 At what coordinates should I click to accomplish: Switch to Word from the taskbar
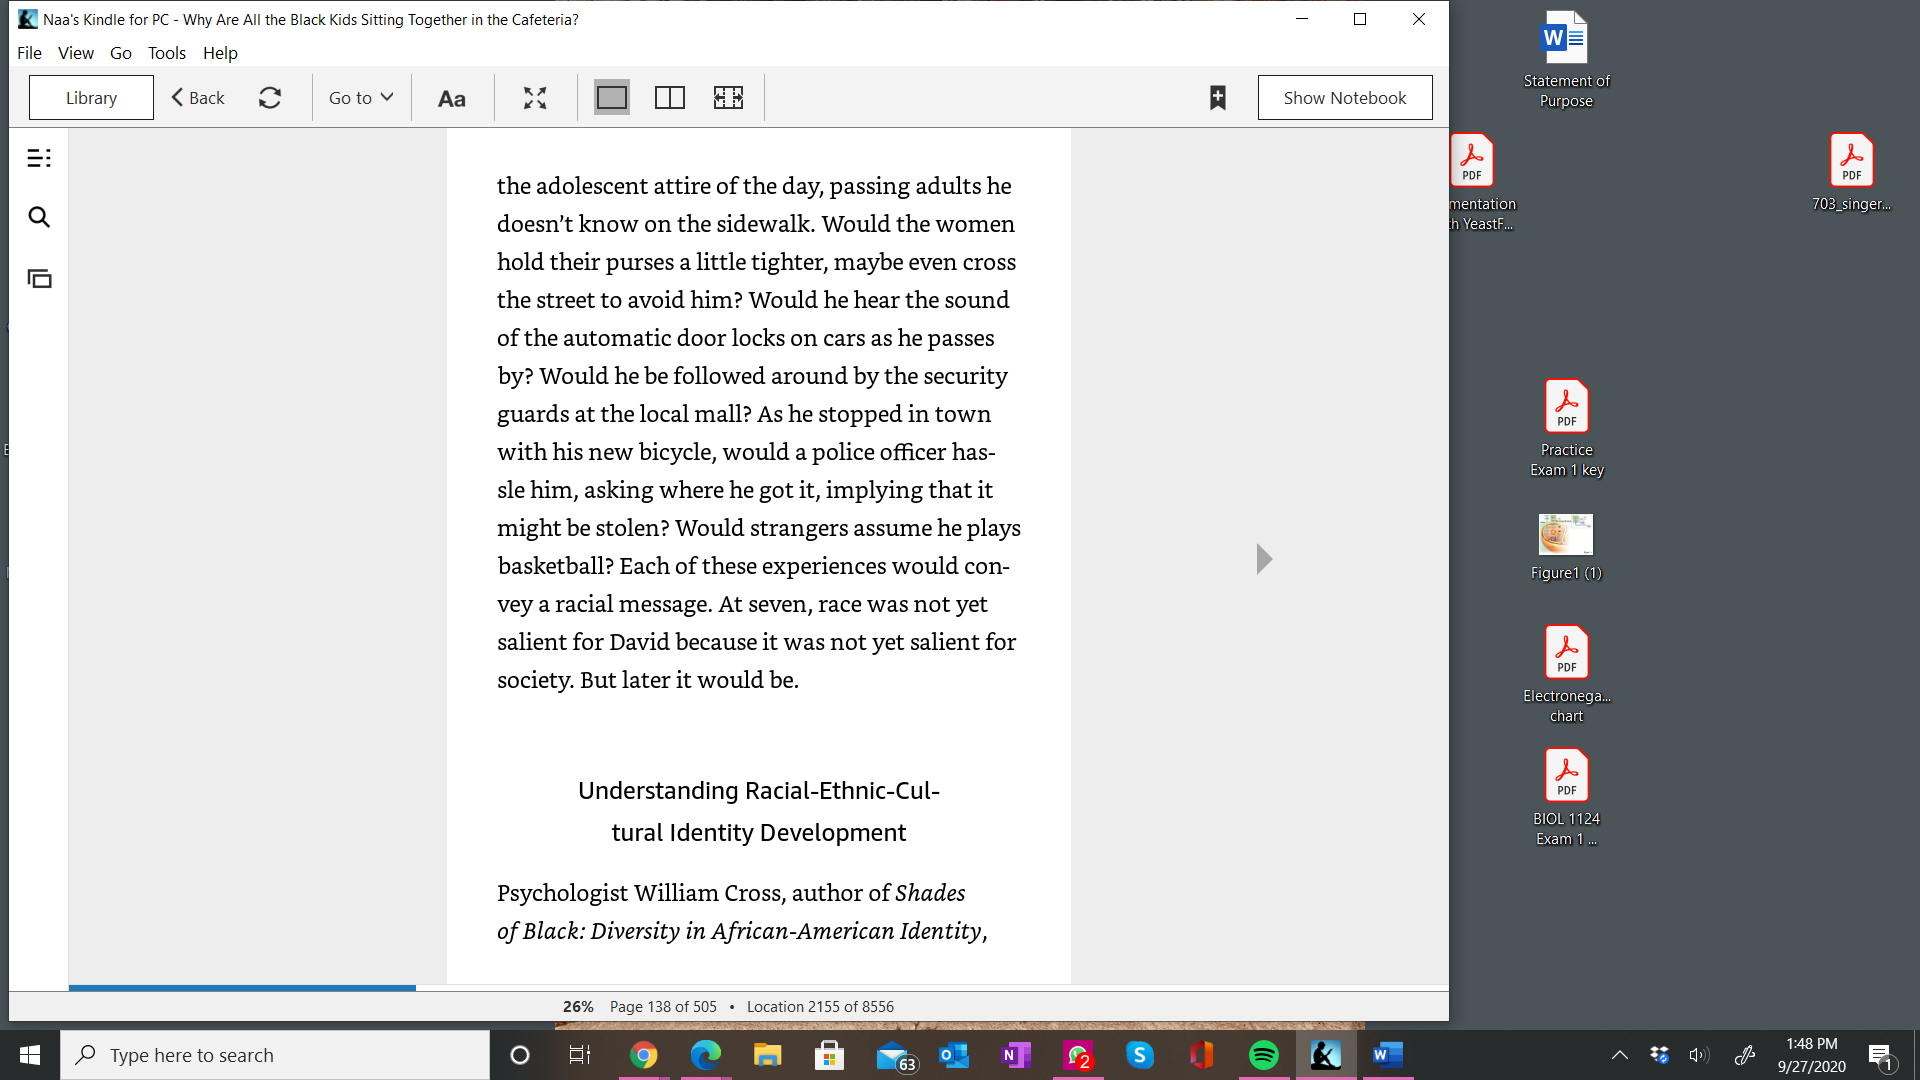pos(1388,1055)
